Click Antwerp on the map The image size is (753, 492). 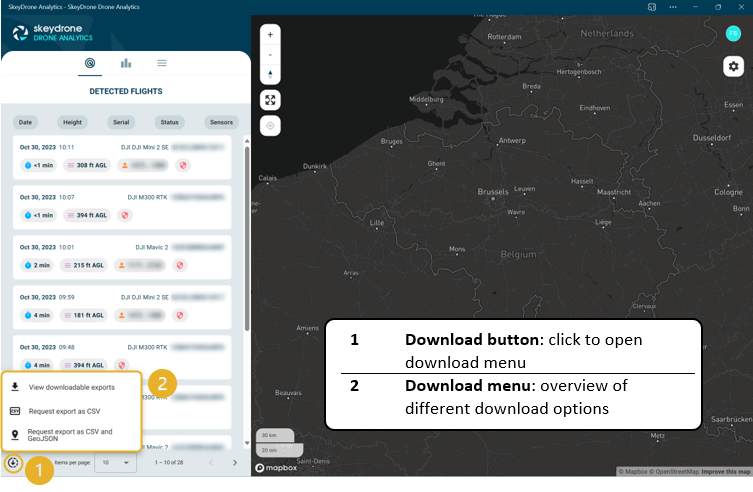click(x=512, y=141)
